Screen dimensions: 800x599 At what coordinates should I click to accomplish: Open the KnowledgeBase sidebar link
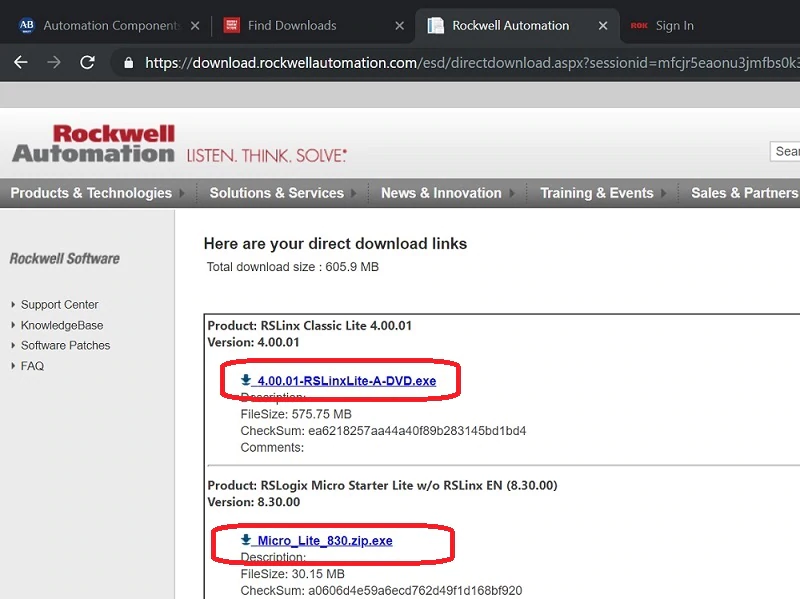click(x=62, y=325)
